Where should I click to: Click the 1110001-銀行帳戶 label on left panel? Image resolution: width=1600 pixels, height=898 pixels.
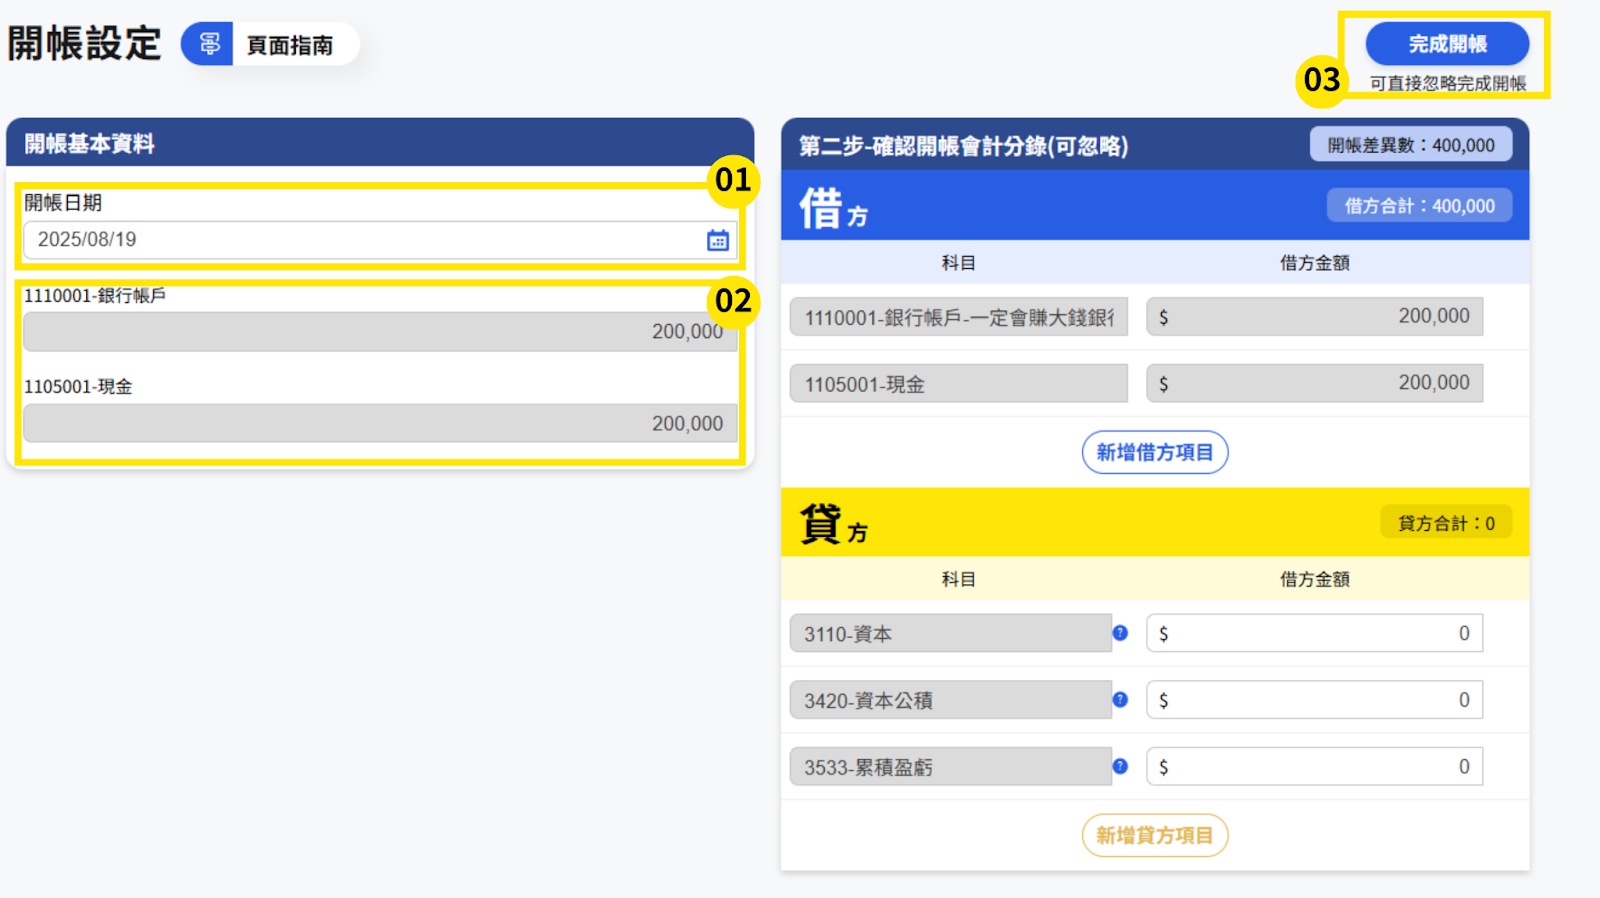95,296
